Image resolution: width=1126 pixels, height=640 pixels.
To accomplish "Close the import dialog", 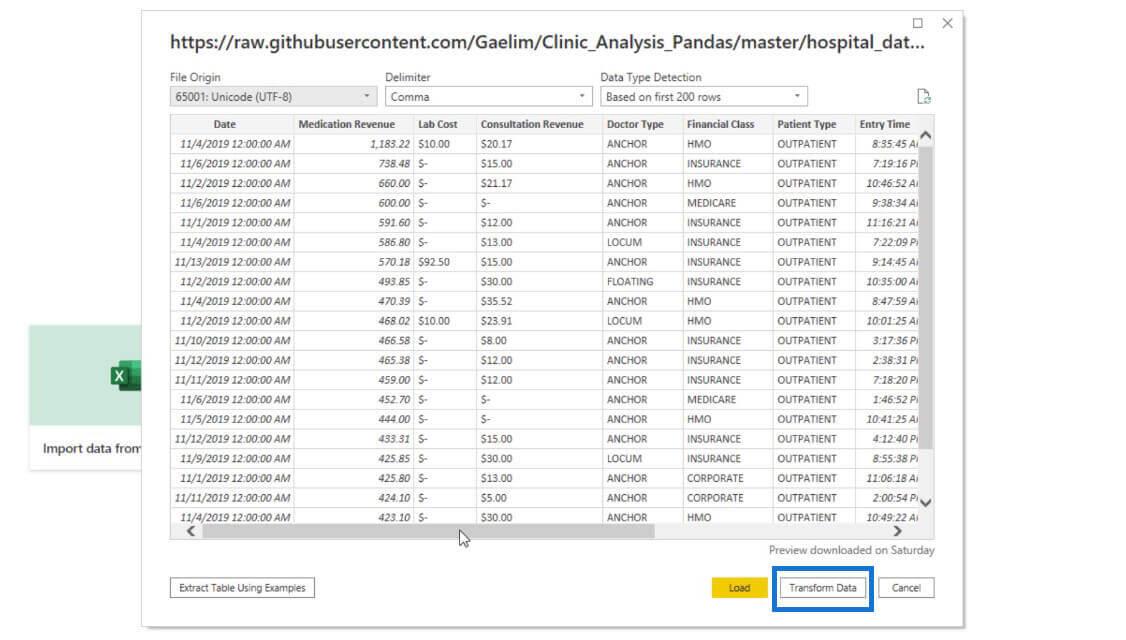I will (x=947, y=23).
